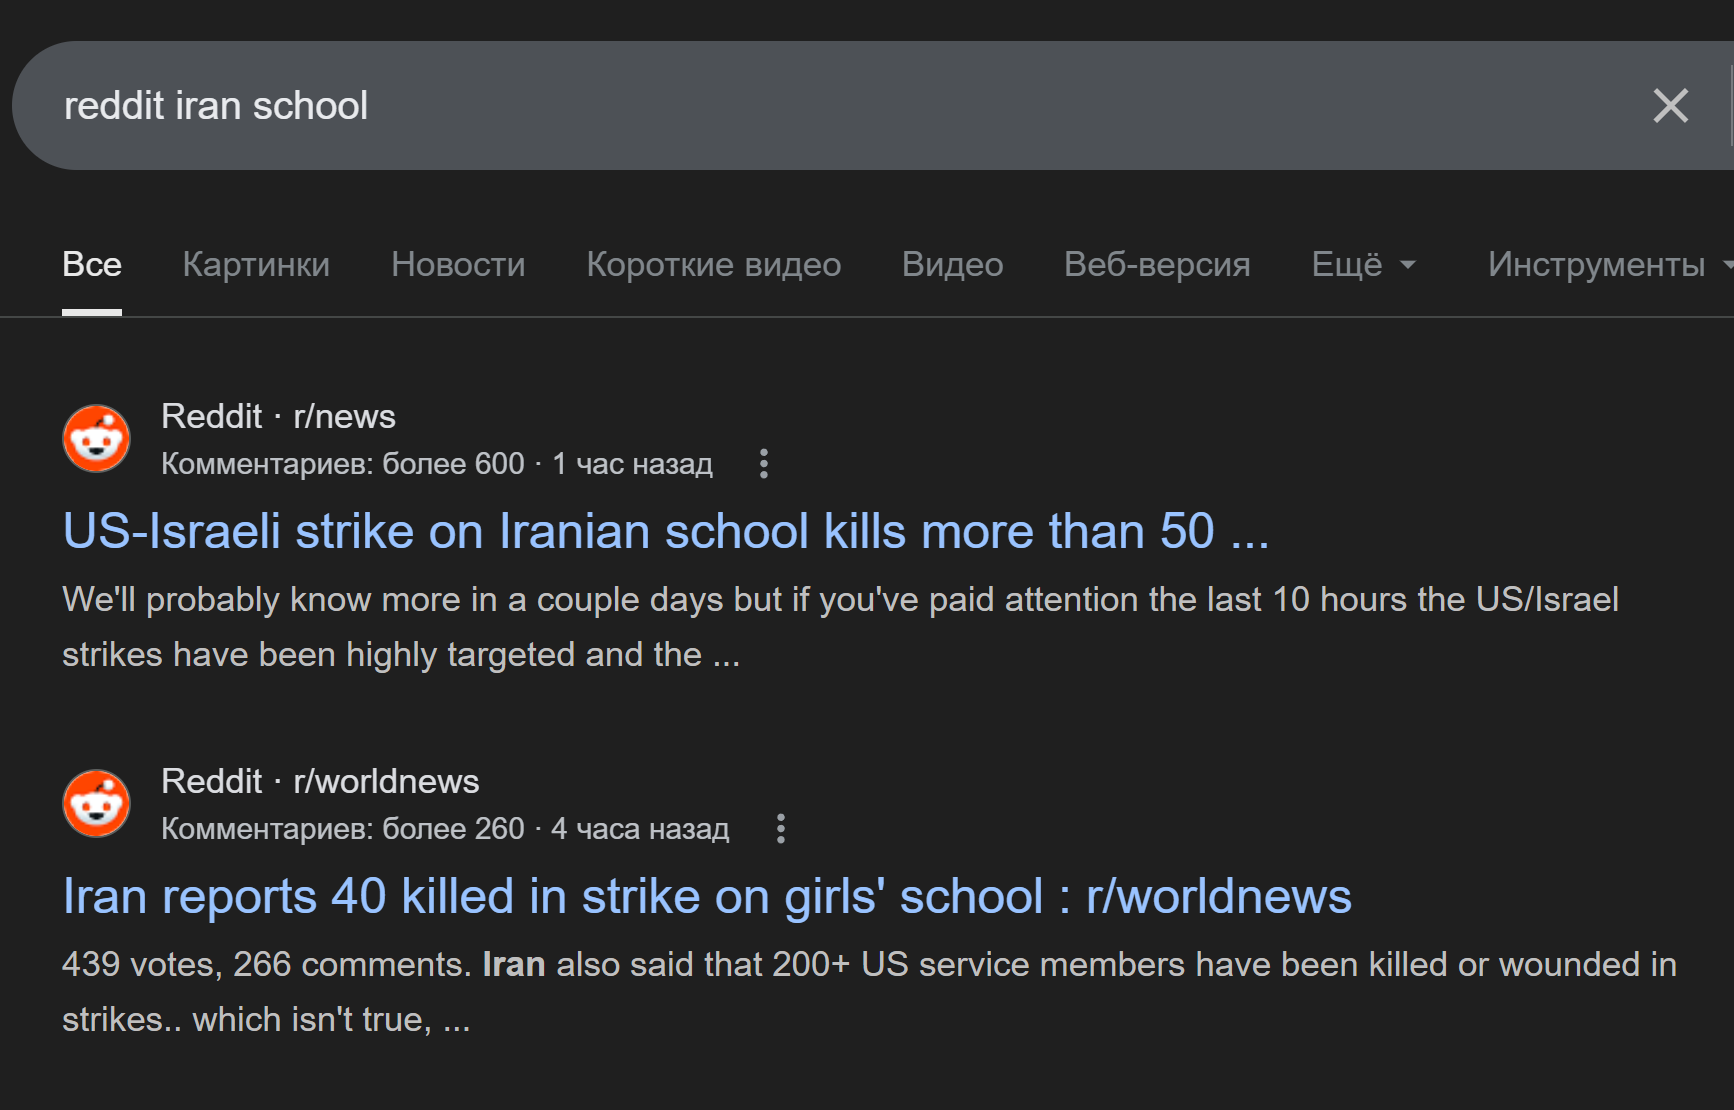1734x1110 pixels.
Task: Select the 'Все' search tab
Action: pos(92,264)
